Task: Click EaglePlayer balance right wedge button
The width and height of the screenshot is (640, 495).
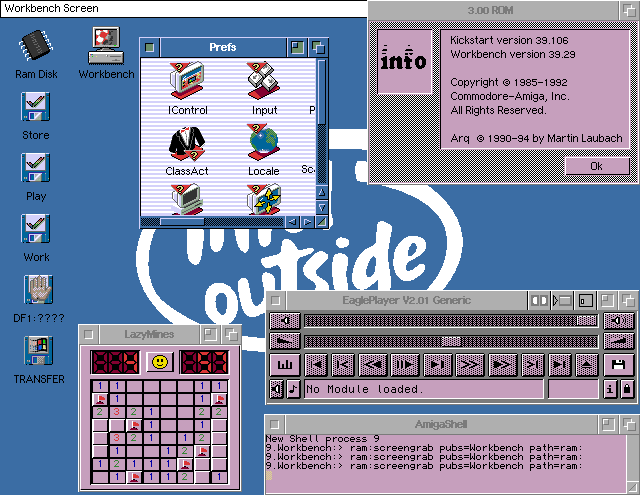Action: [619, 341]
